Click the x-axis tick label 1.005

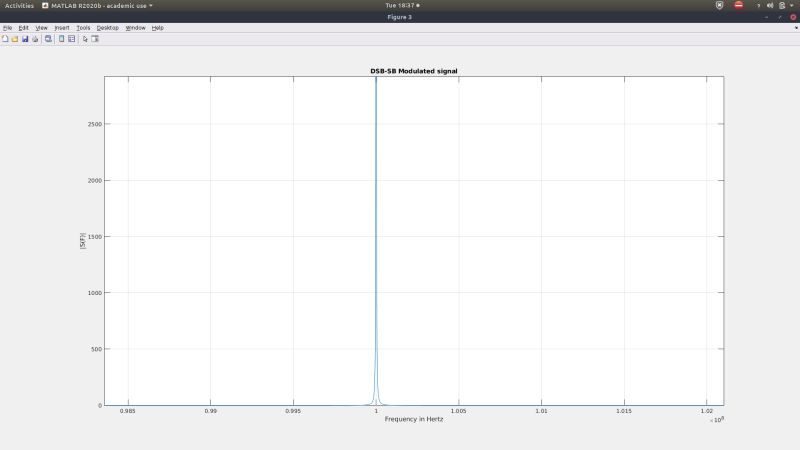click(x=459, y=411)
